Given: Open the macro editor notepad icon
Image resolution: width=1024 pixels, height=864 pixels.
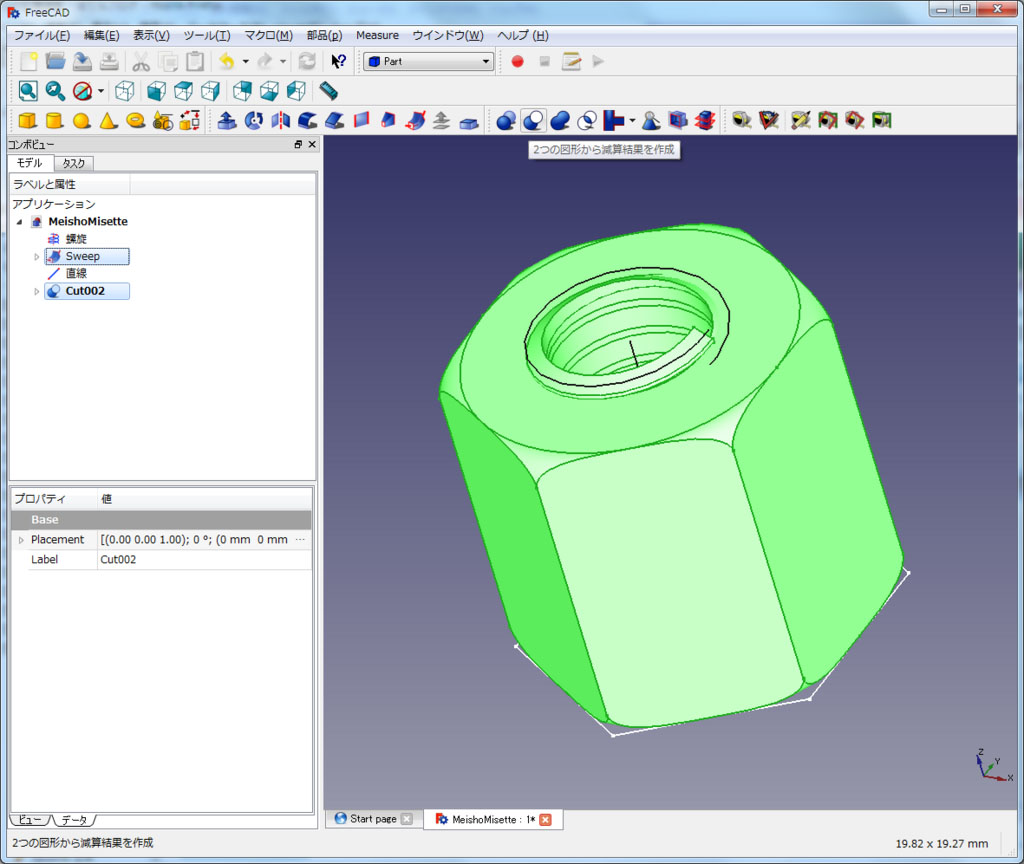Looking at the screenshot, I should point(571,61).
